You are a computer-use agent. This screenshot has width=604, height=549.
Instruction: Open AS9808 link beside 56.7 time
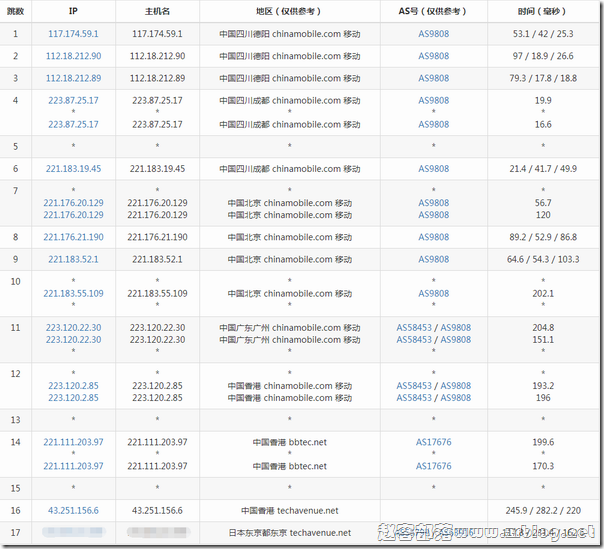click(x=434, y=203)
